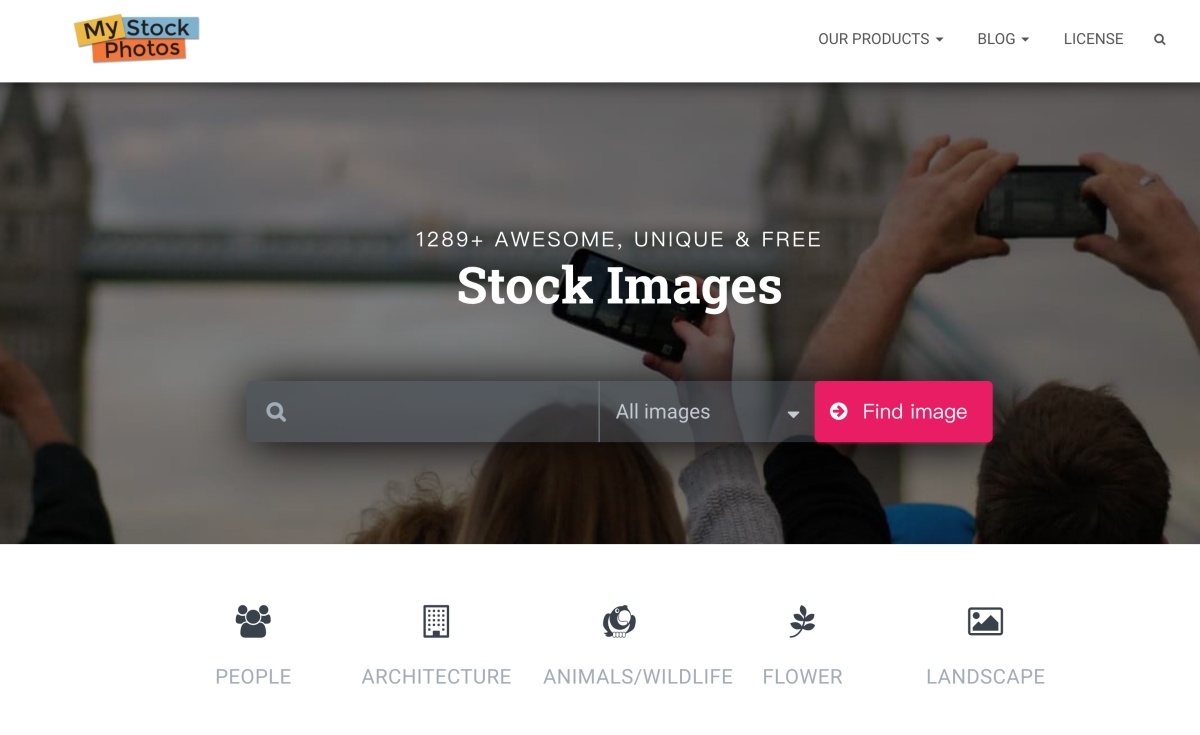The width and height of the screenshot is (1200, 735).
Task: Select the Flower leaf icon
Action: 802,621
